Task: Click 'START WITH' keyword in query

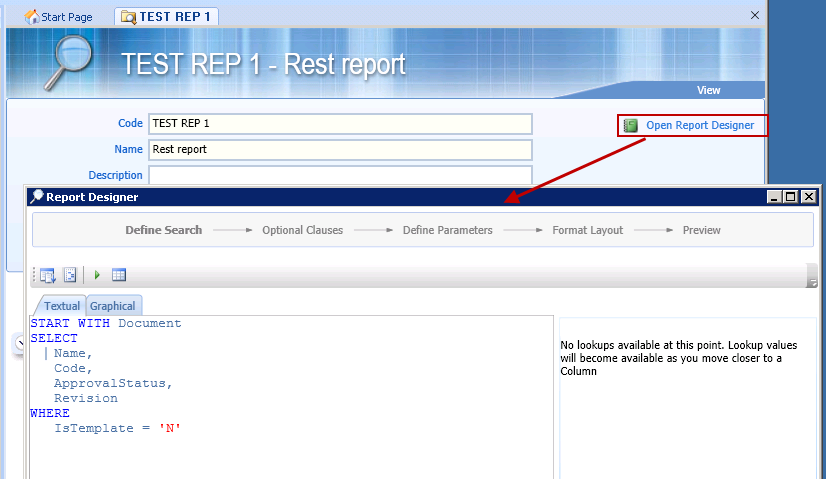Action: click(70, 323)
